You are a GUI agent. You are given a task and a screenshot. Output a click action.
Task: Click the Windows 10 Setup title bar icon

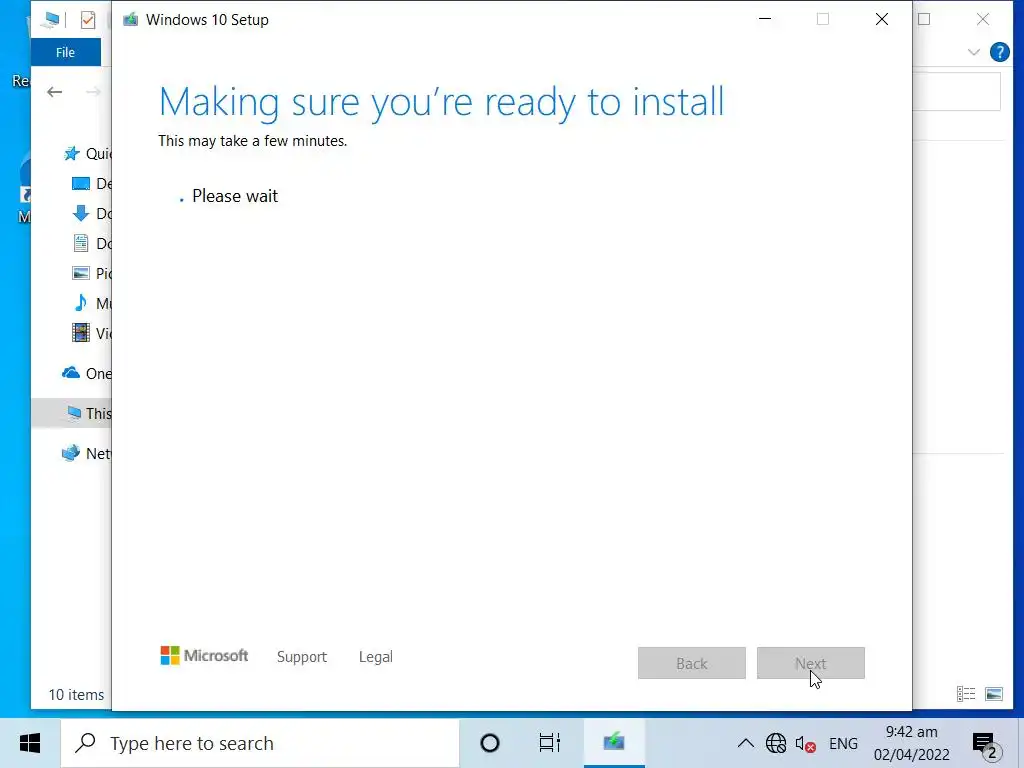(131, 20)
